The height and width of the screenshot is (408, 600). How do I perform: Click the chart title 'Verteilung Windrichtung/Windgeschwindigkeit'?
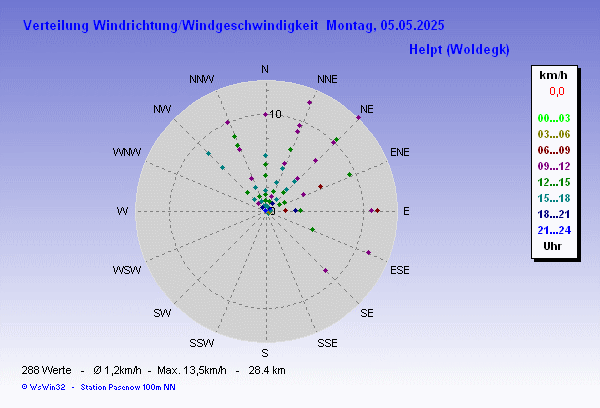[170, 26]
